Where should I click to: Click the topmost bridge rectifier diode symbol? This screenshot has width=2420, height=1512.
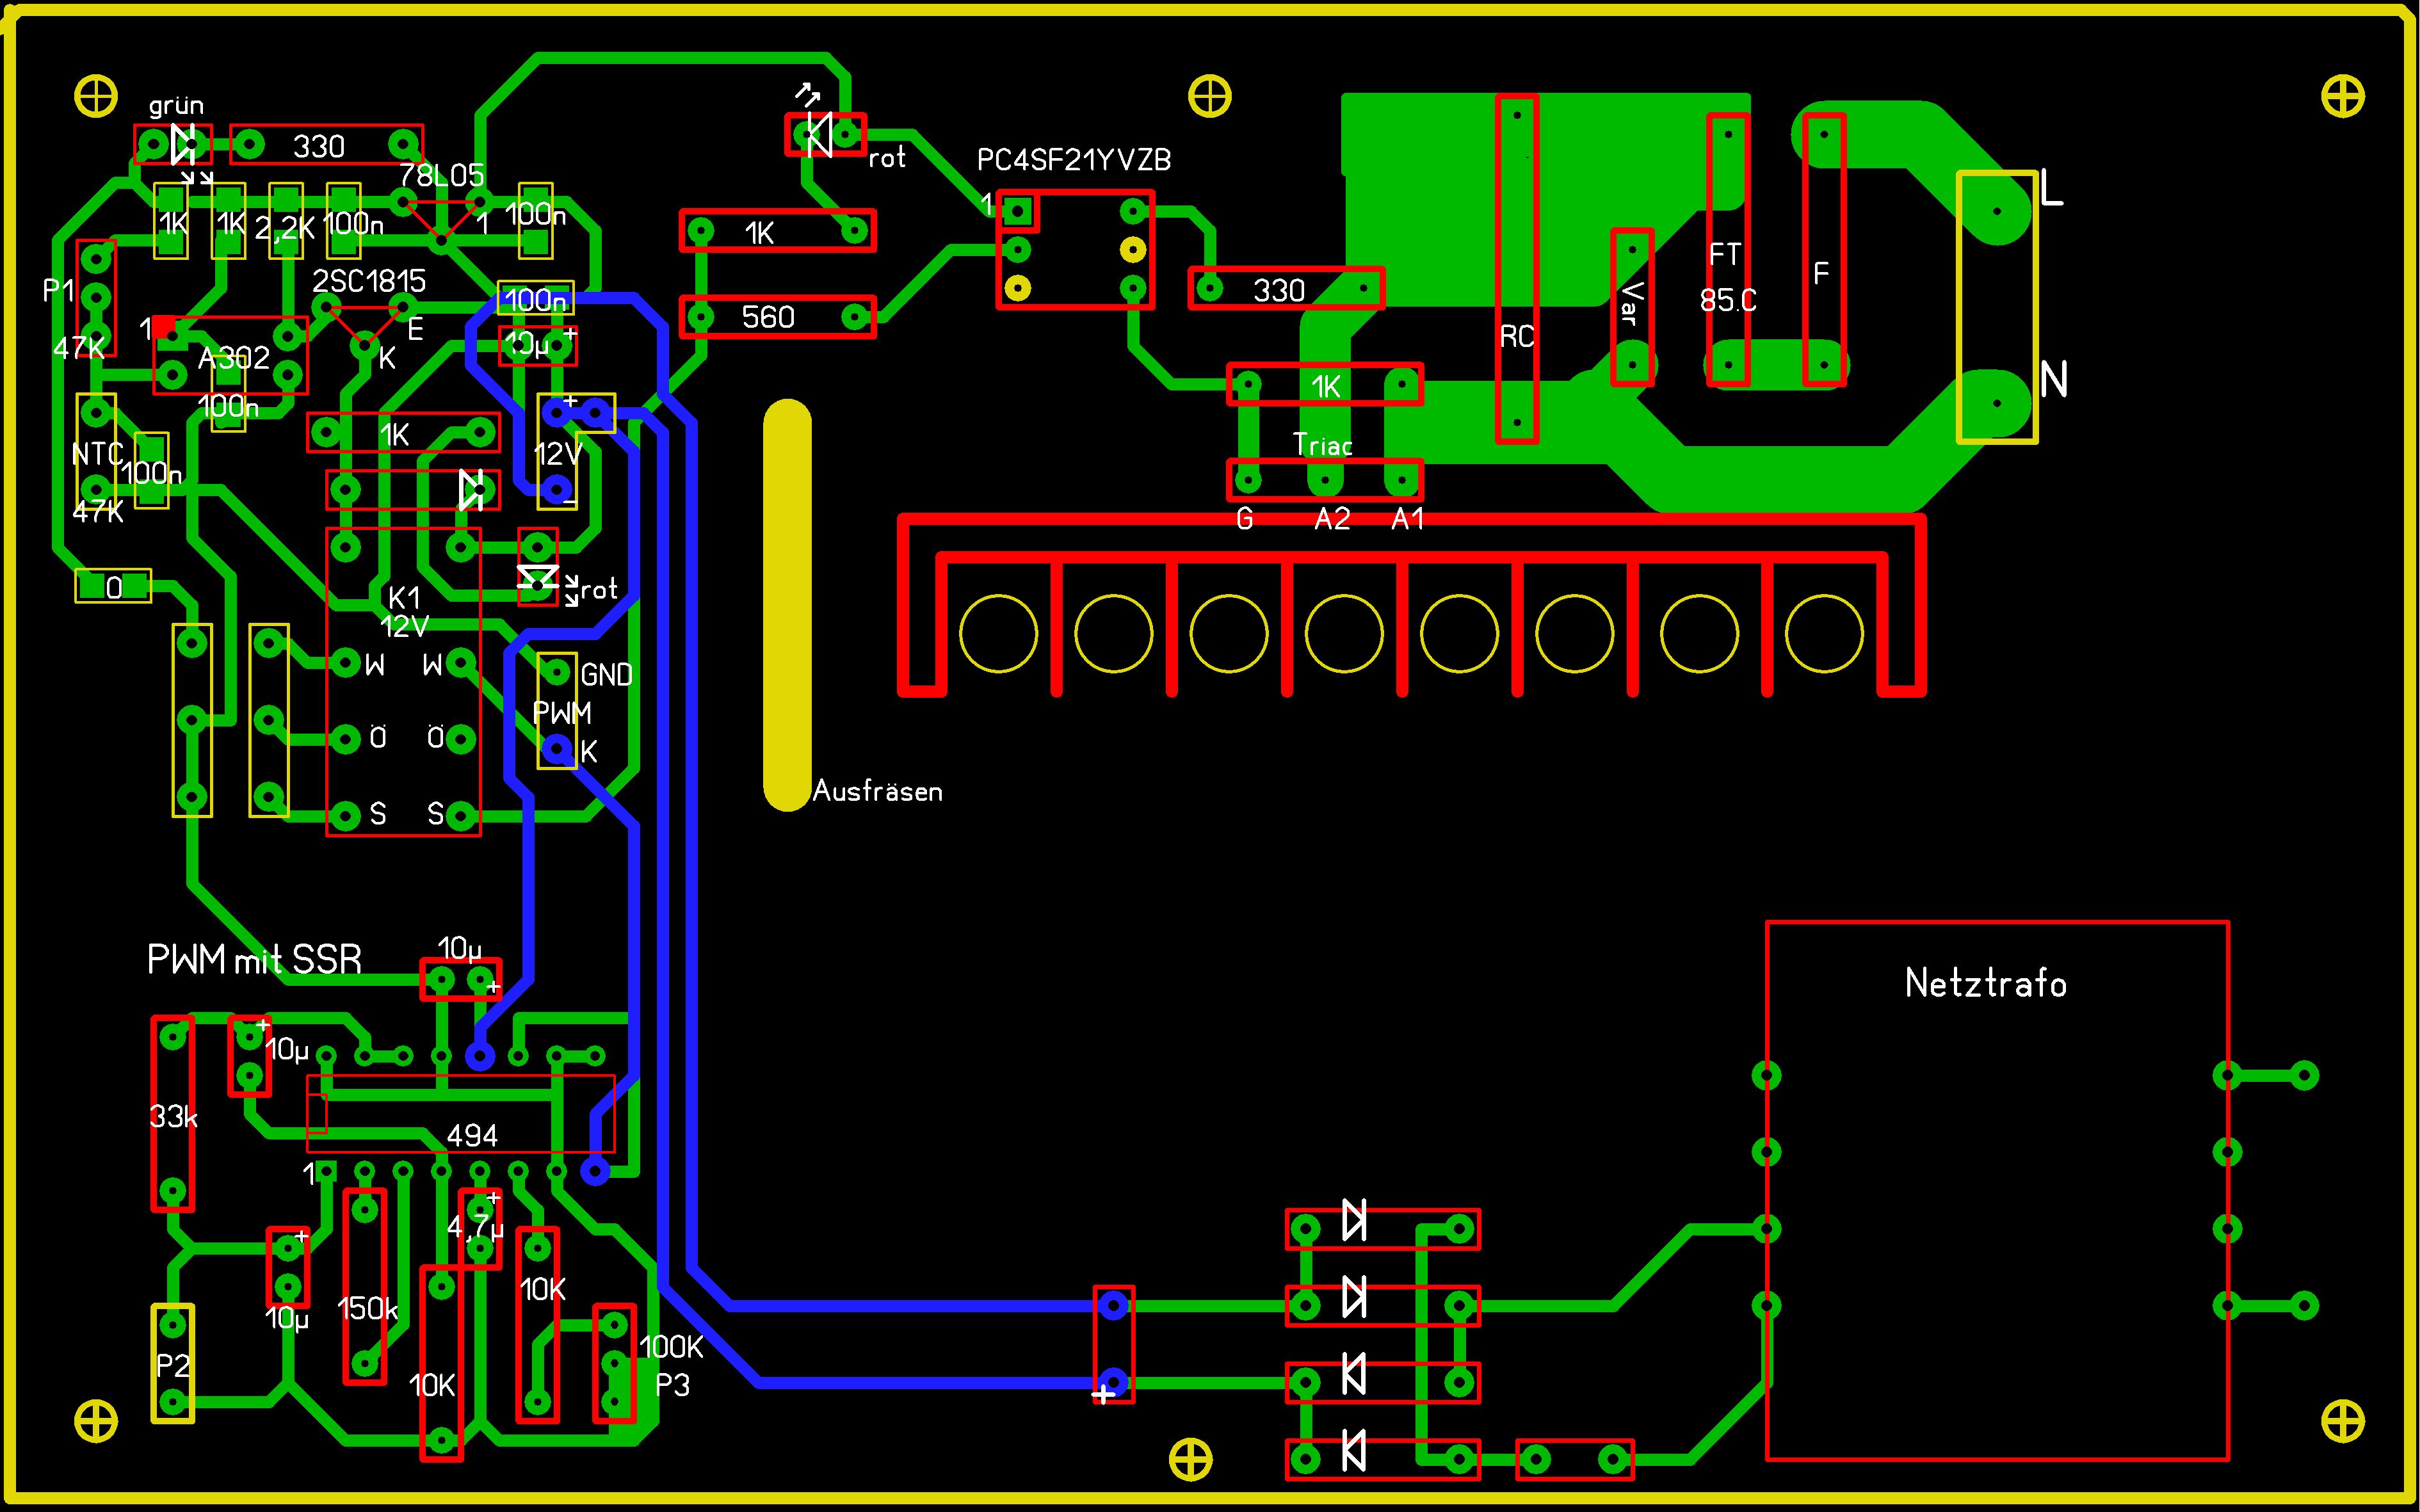pyautogui.click(x=1354, y=1221)
